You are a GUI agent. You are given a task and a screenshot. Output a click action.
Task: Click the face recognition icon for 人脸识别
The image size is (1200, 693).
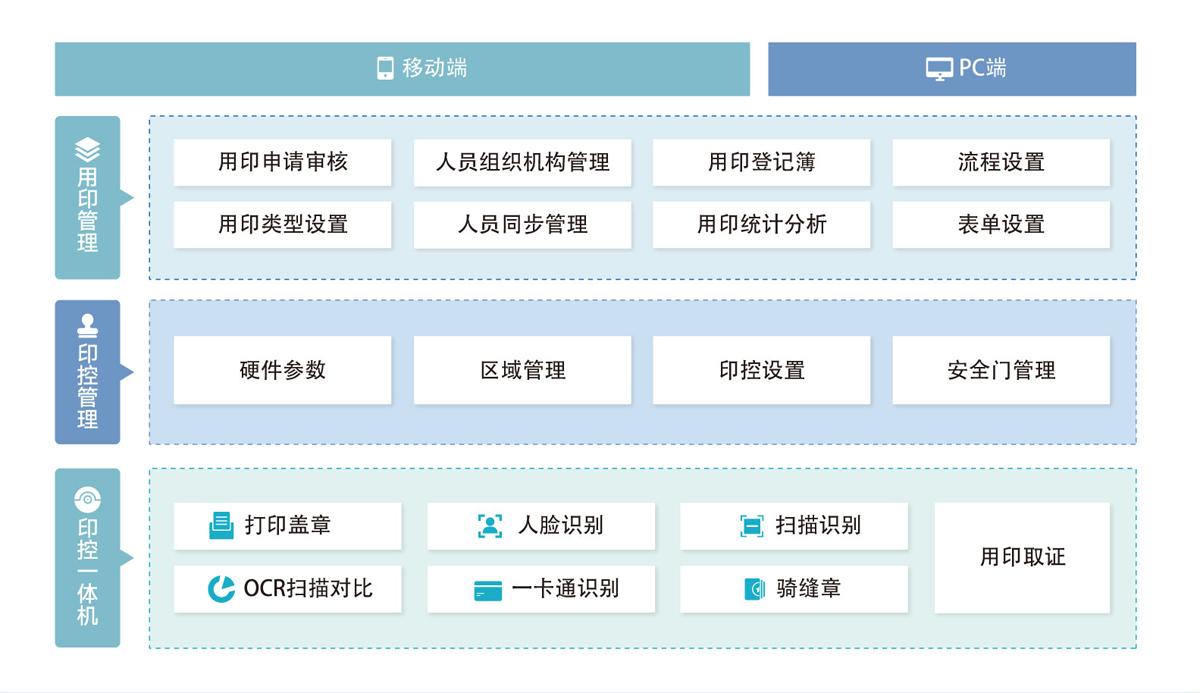(489, 526)
